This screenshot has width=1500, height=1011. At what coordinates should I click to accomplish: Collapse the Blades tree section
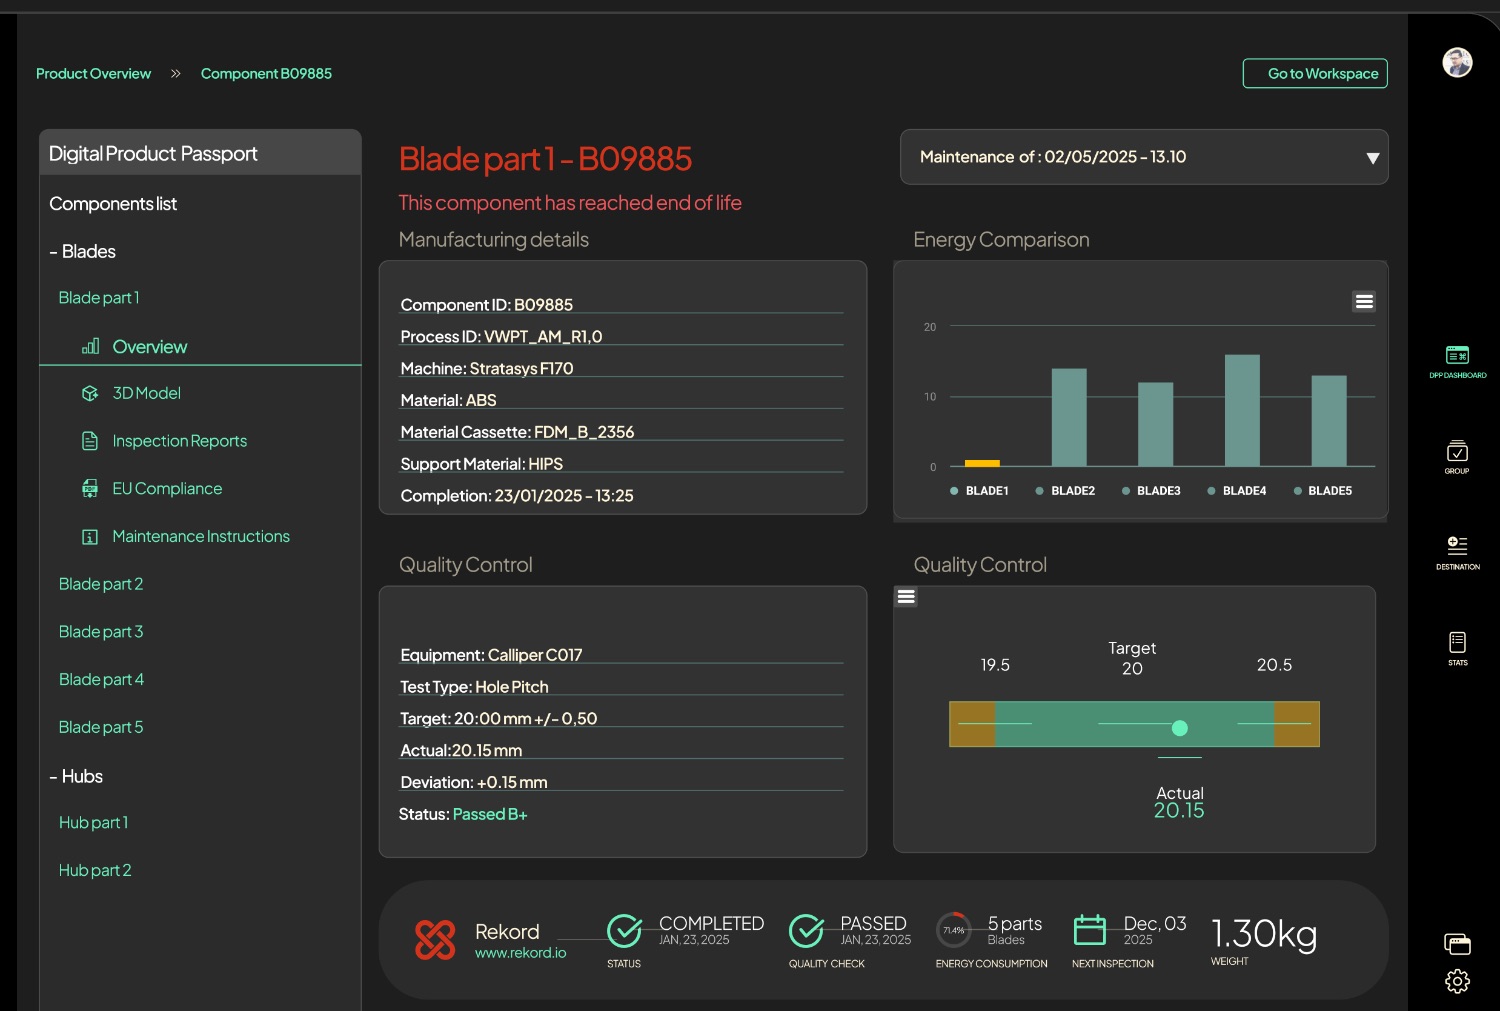pyautogui.click(x=83, y=252)
